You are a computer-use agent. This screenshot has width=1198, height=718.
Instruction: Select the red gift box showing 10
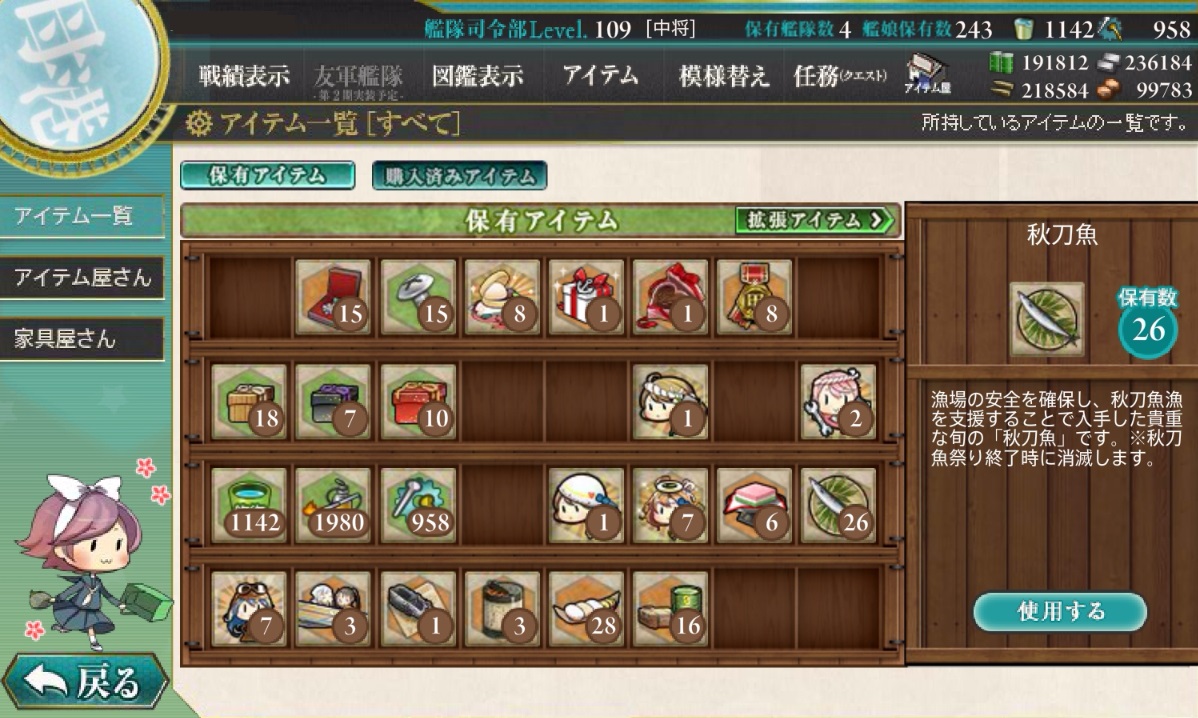tap(418, 401)
